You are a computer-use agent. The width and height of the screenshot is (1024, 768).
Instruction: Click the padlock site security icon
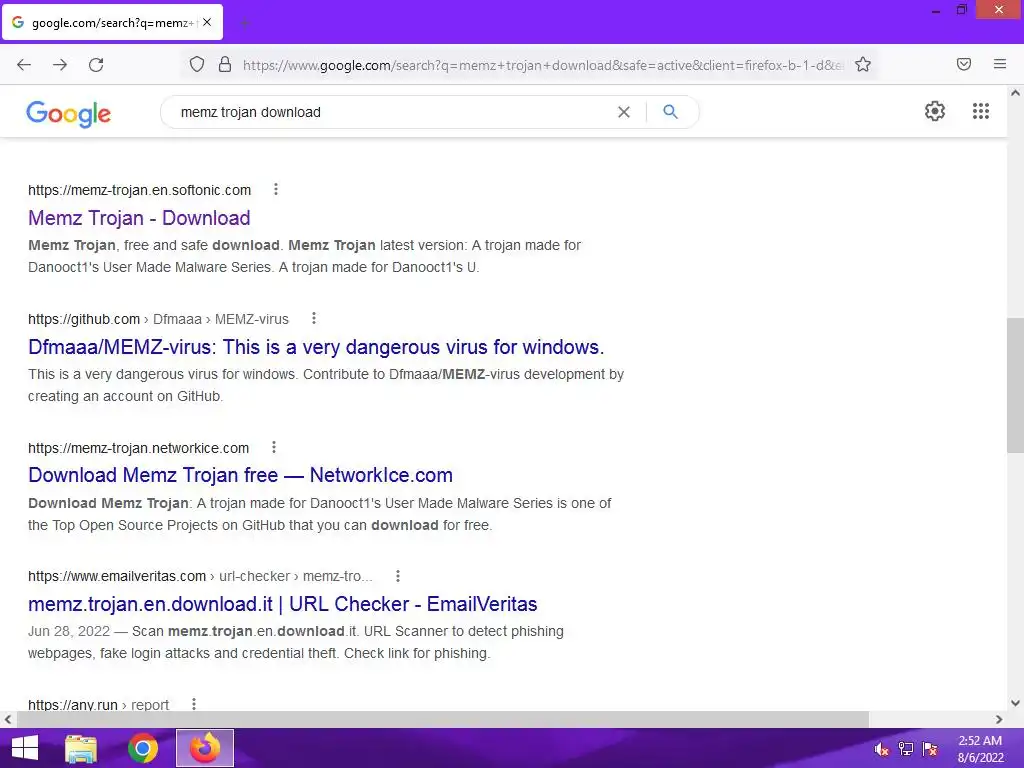pos(225,64)
